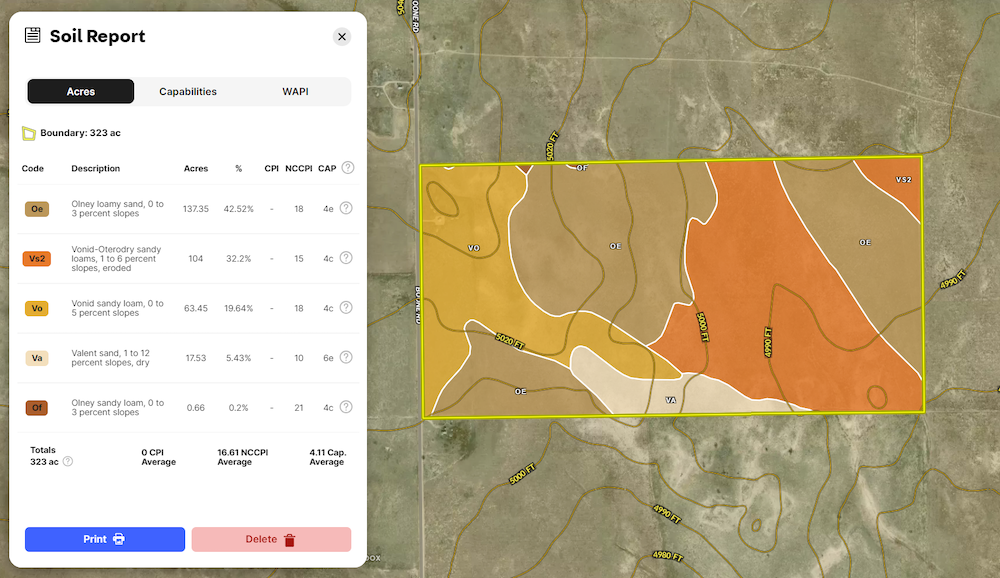Switch to the Capabilities tab
This screenshot has height=578, width=1000.
pos(188,91)
